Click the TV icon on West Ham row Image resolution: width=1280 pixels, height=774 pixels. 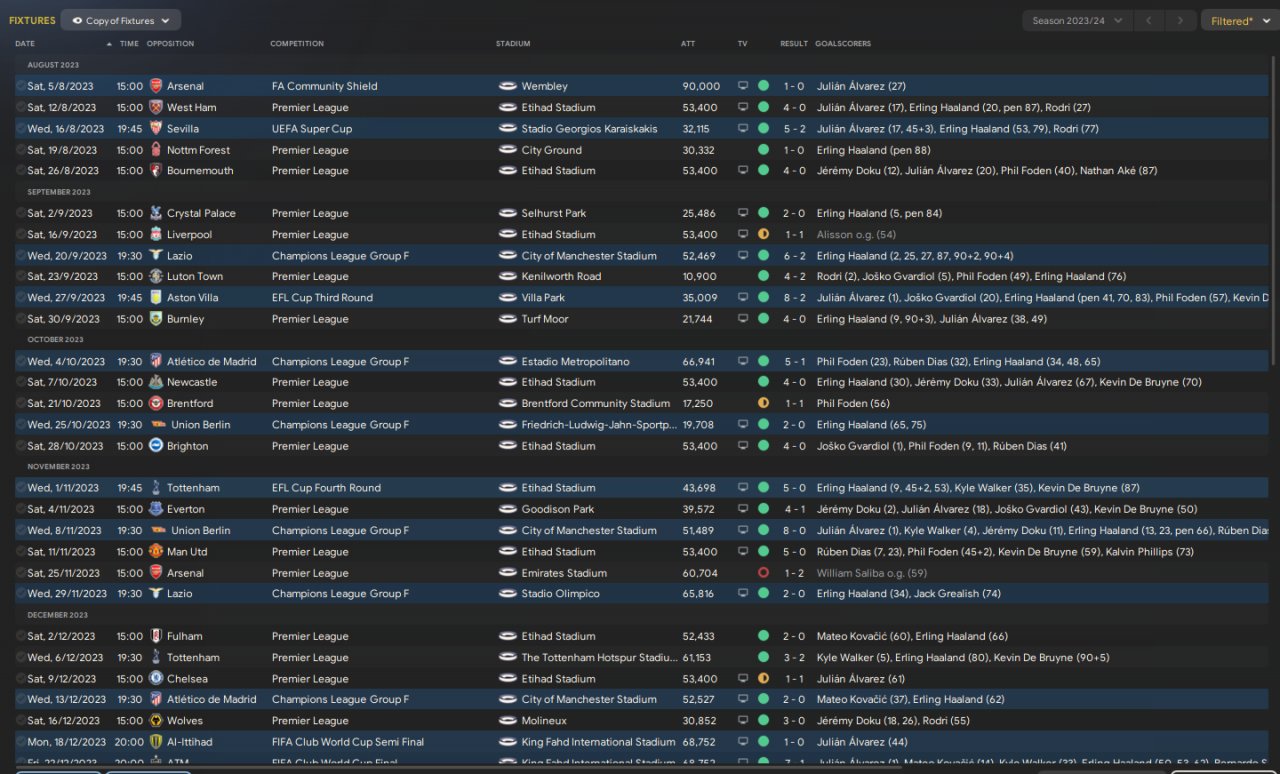[x=743, y=108]
